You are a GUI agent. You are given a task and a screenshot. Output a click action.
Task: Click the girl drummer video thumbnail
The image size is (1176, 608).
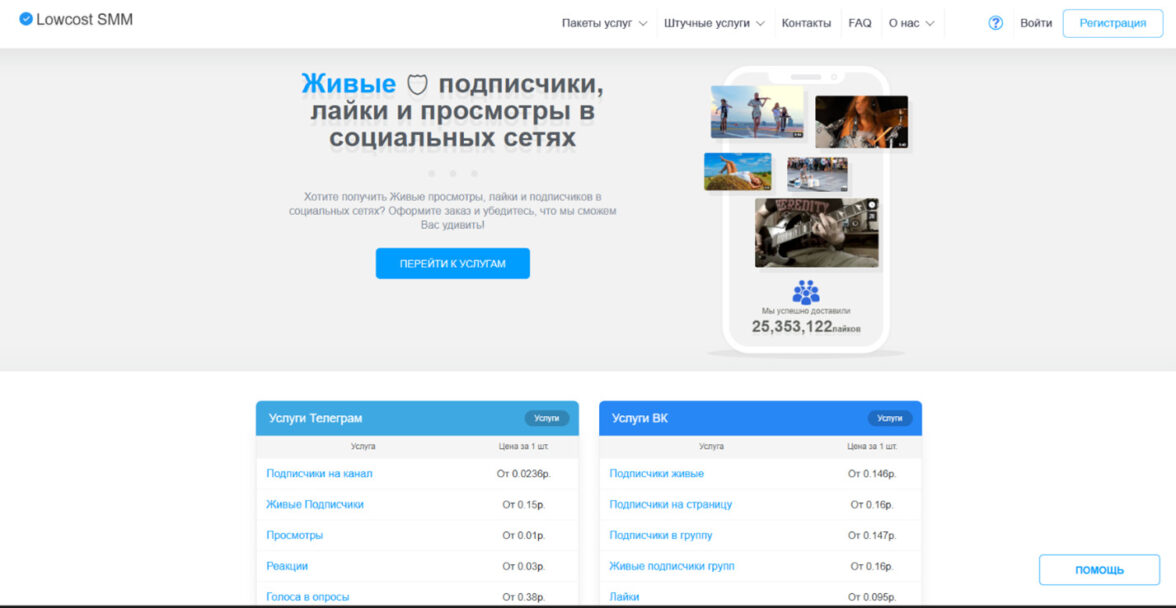861,121
